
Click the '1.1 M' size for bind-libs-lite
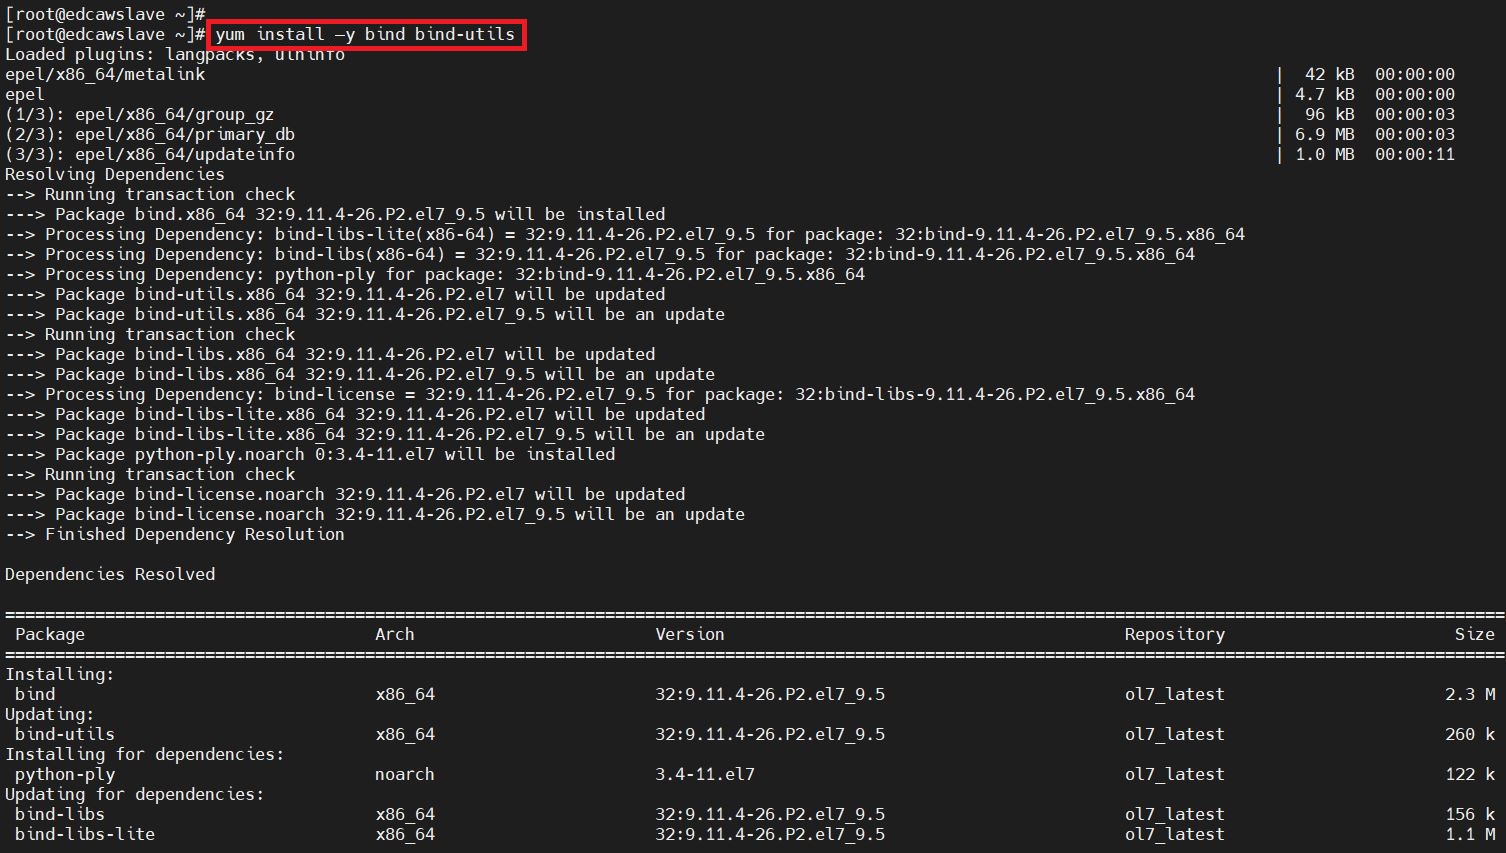point(1470,834)
